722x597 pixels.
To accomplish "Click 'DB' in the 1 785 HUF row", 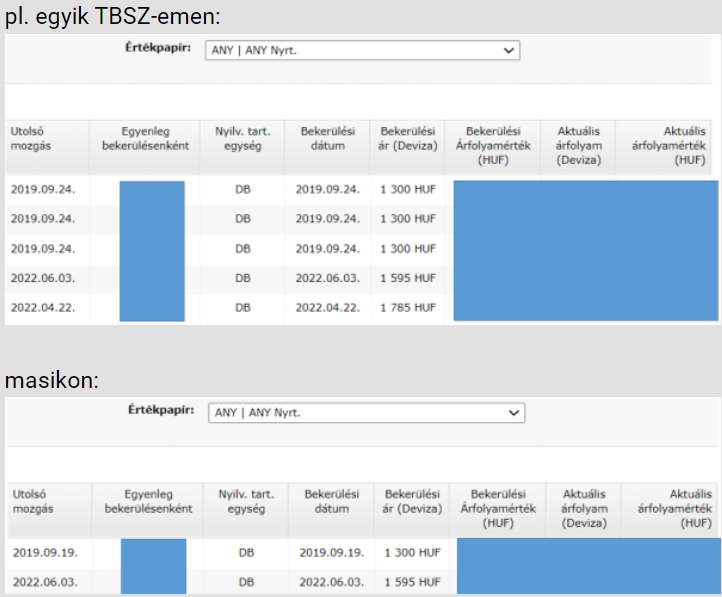I will 243,307.
